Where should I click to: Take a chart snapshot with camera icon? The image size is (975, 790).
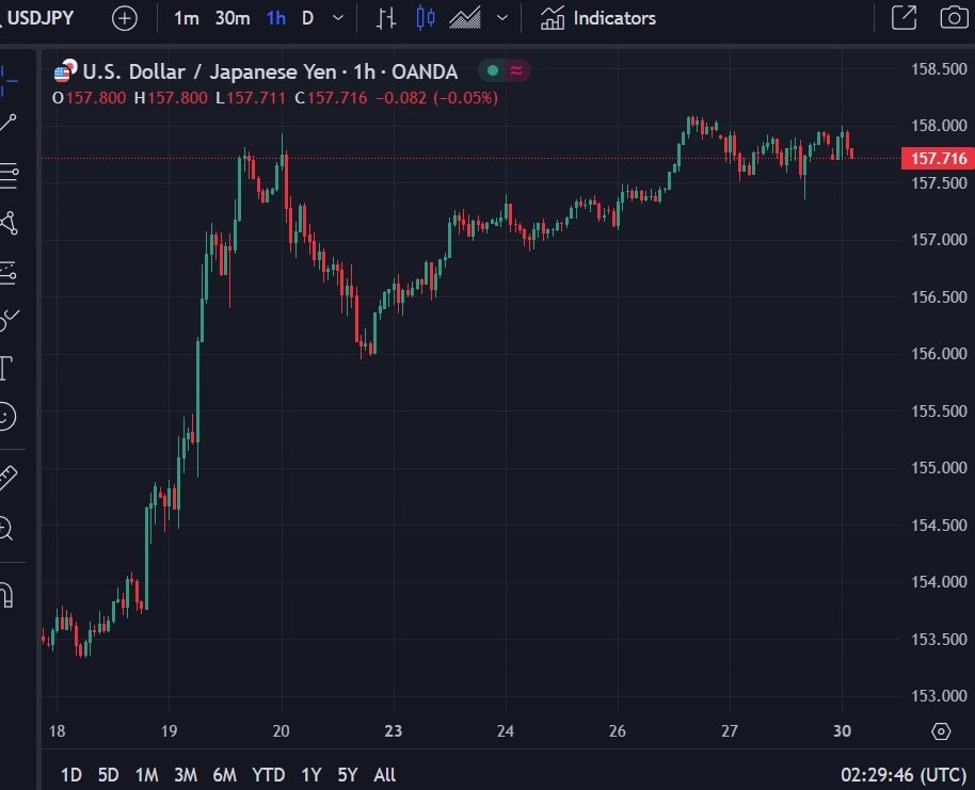click(x=954, y=18)
